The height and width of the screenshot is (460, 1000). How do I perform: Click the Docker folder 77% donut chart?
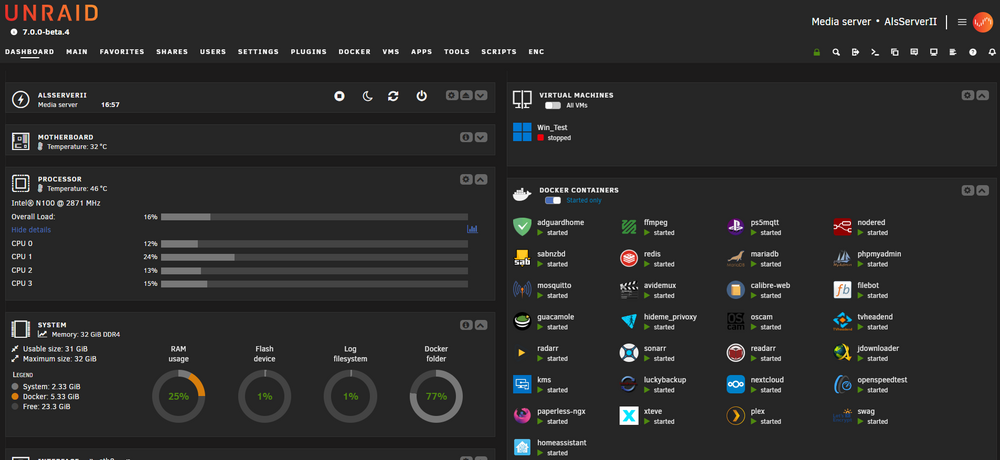click(x=436, y=396)
